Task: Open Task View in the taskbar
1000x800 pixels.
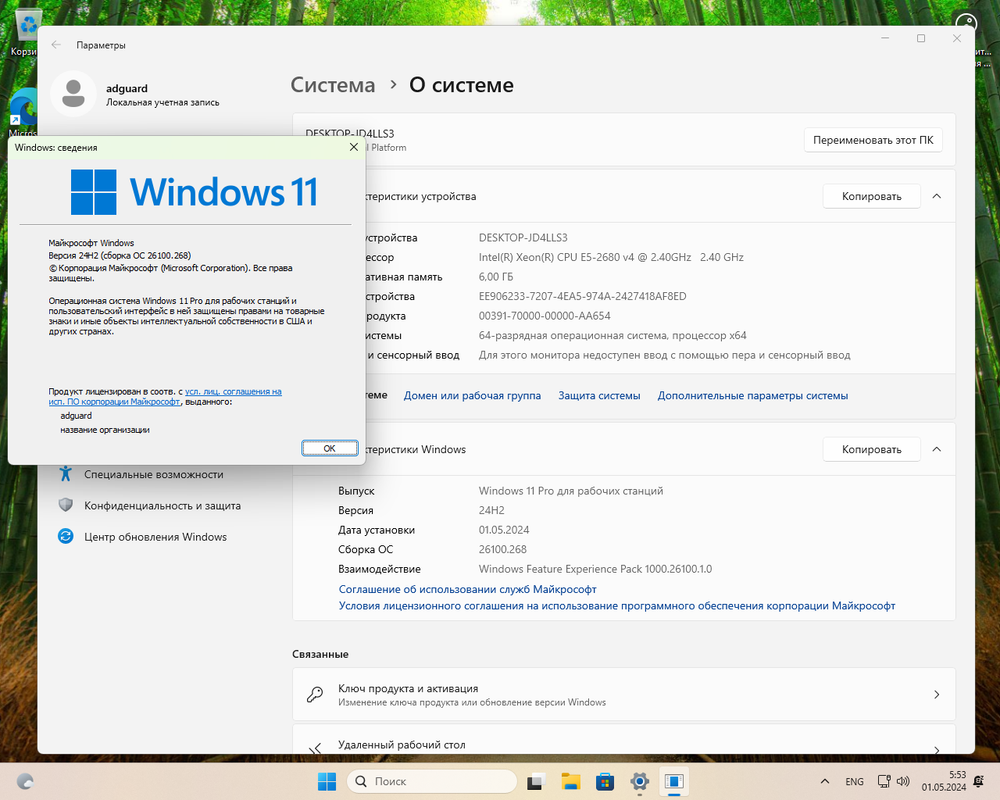Action: [x=536, y=781]
